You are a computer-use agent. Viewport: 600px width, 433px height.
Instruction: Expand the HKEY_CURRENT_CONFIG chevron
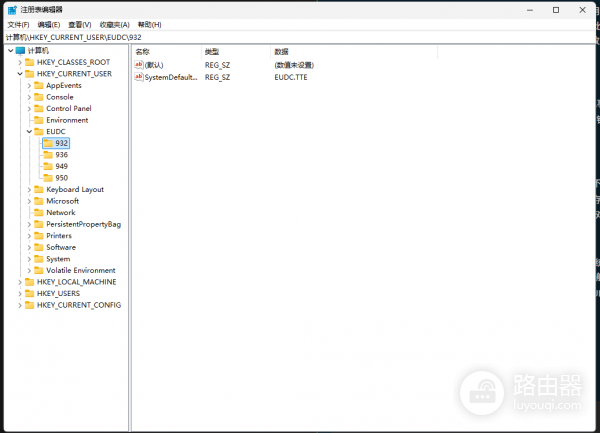20,305
